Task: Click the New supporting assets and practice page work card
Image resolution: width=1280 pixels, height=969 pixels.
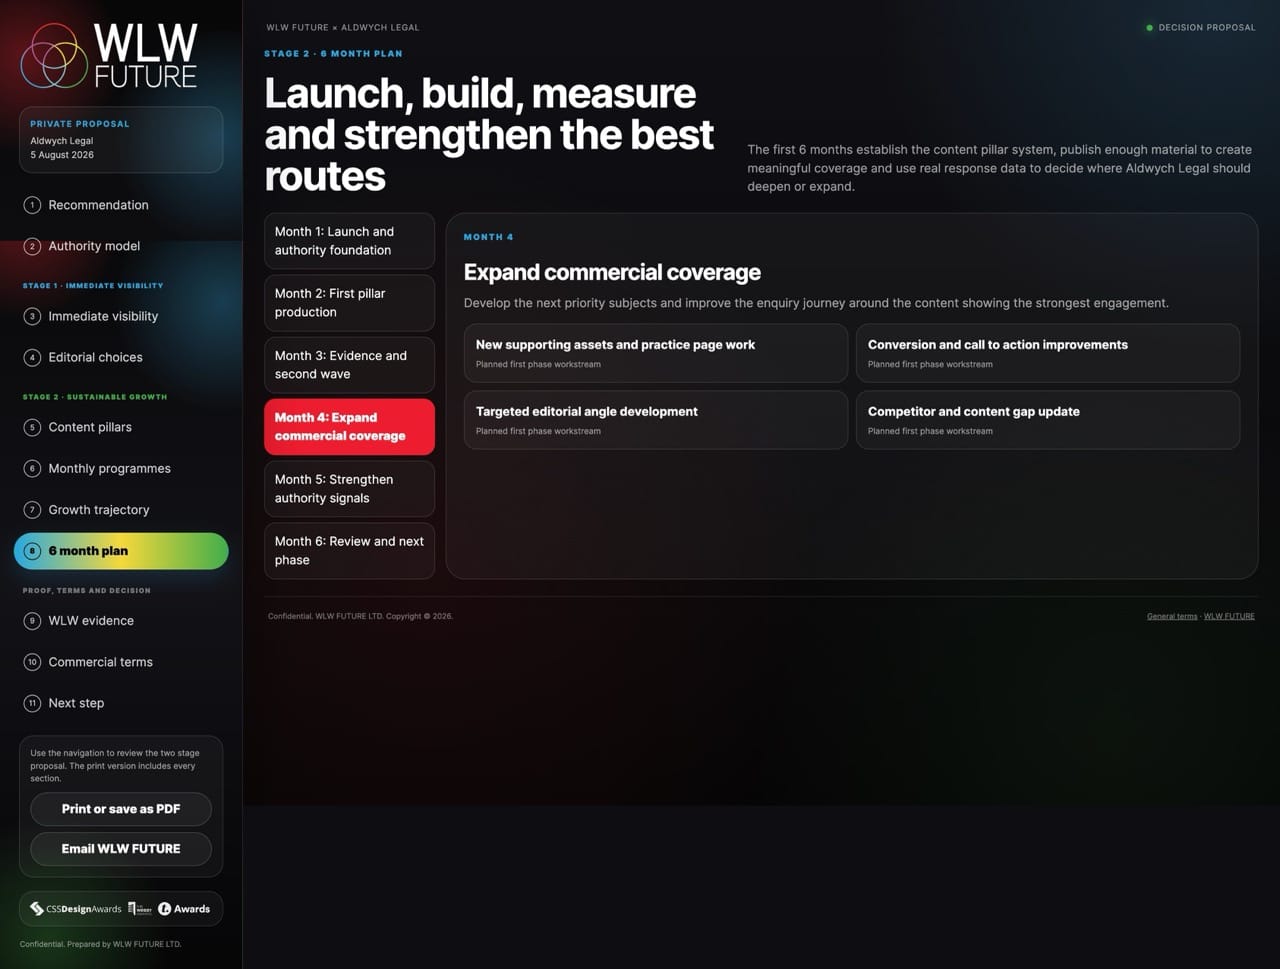Action: (x=656, y=353)
